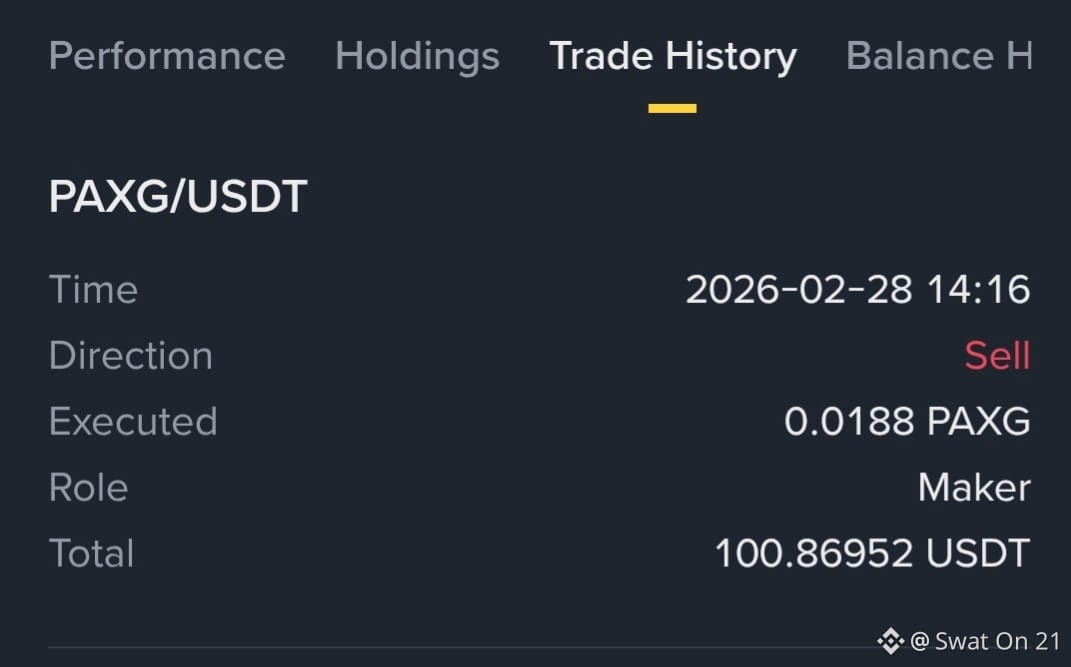Open the Balance History tab
This screenshot has height=667, width=1071.
[x=938, y=56]
